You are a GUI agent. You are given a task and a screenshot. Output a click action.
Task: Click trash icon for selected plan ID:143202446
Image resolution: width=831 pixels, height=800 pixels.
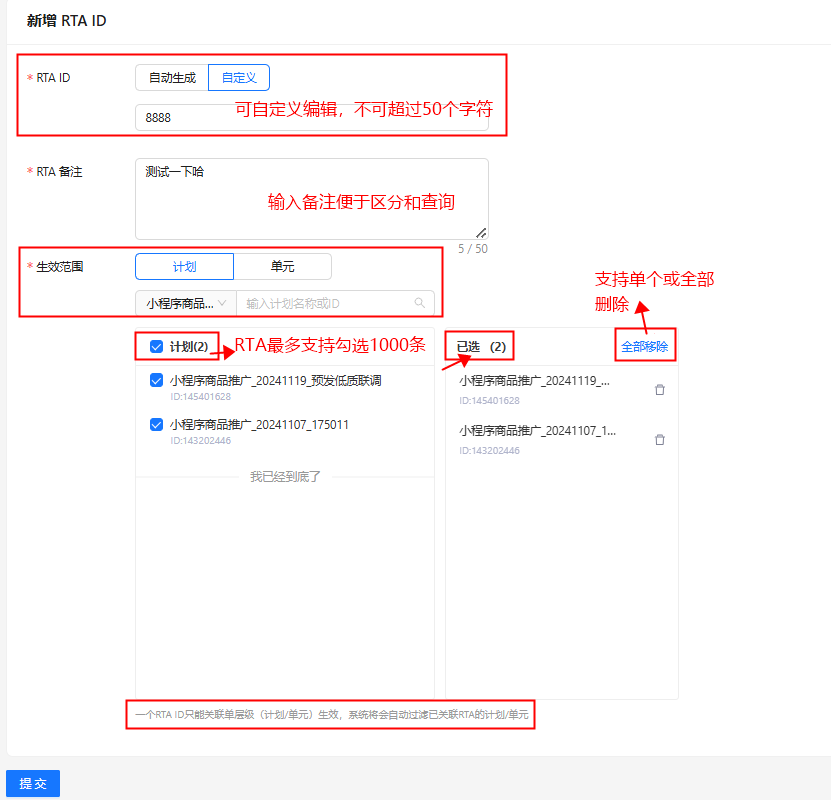[x=659, y=439]
